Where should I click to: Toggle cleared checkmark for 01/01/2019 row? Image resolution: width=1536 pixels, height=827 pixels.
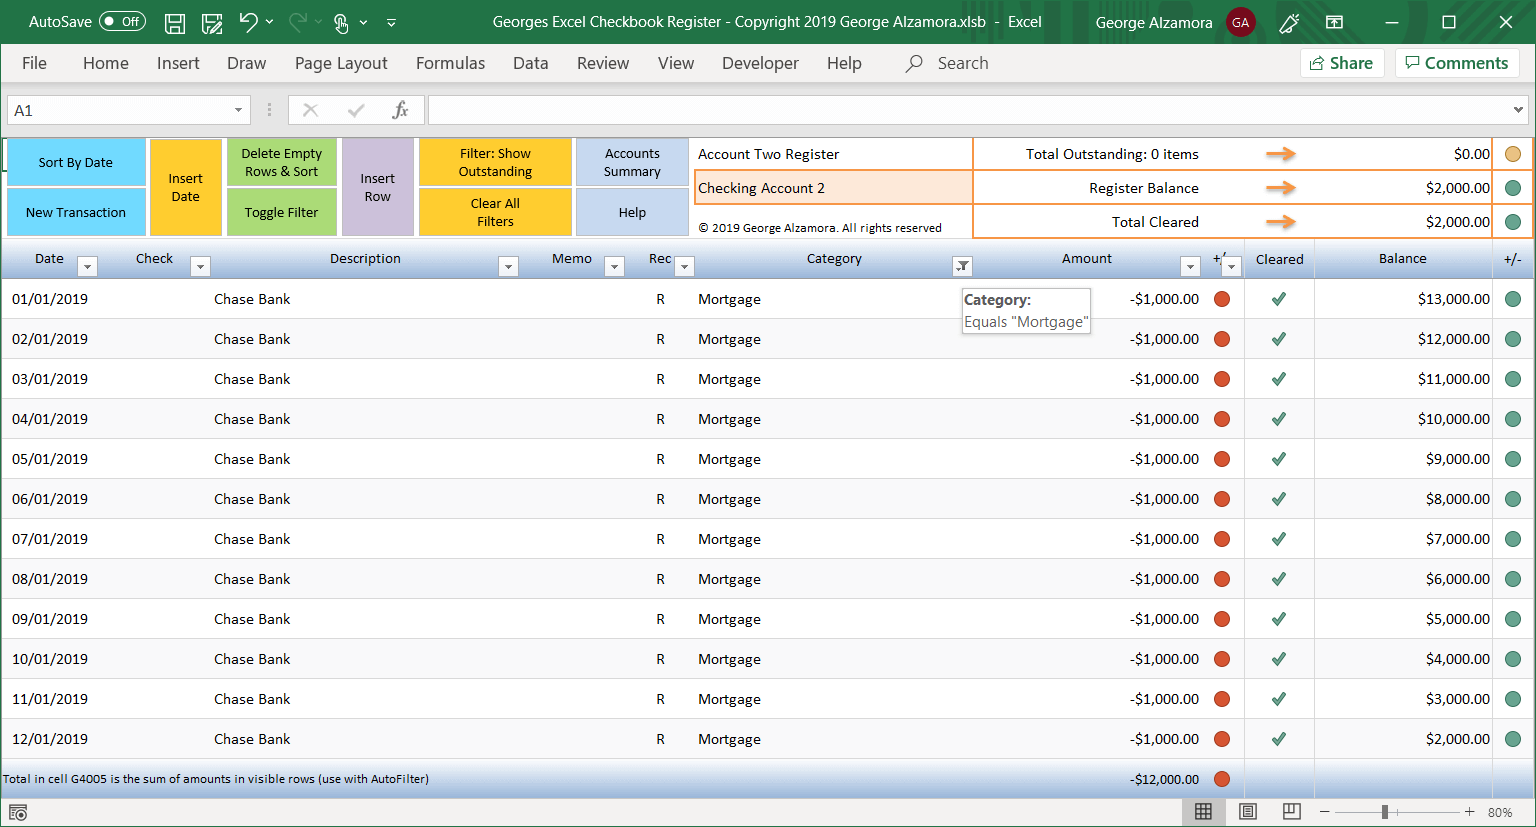[1279, 299]
